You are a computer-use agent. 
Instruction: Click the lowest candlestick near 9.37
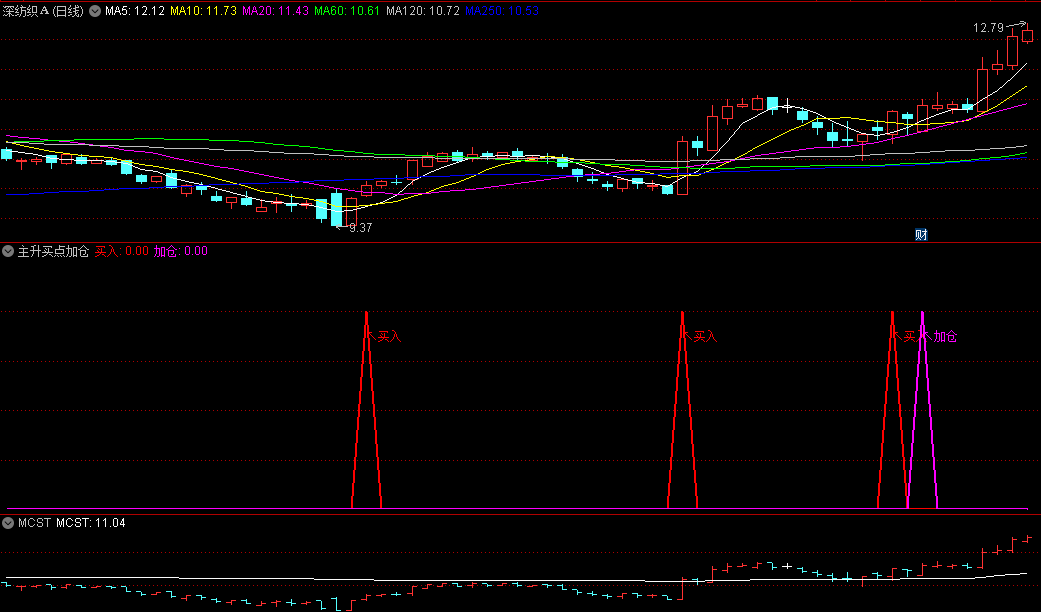tap(337, 209)
